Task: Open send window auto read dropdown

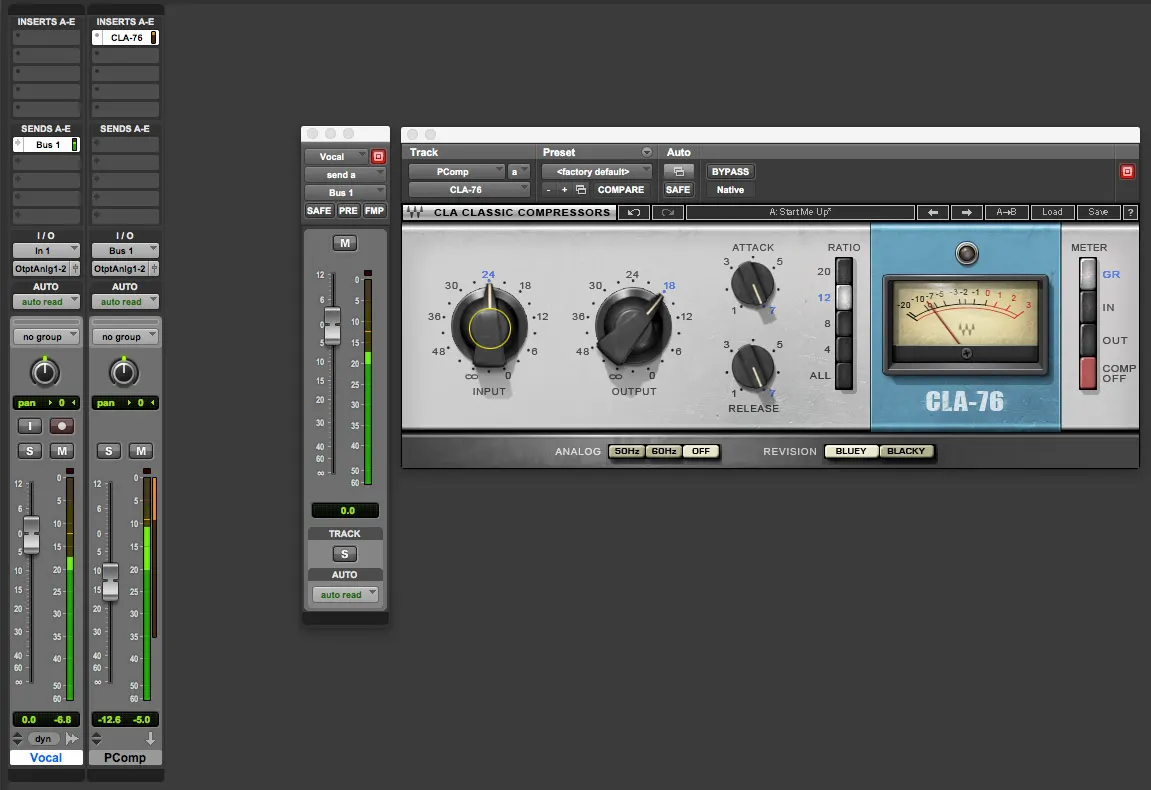Action: coord(345,595)
